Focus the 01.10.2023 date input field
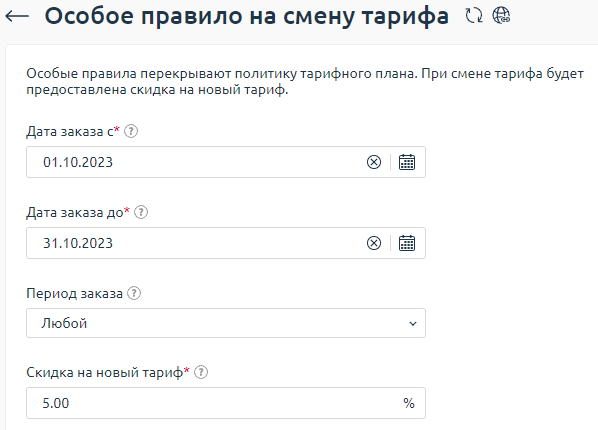This screenshot has height=430, width=598. (195, 162)
